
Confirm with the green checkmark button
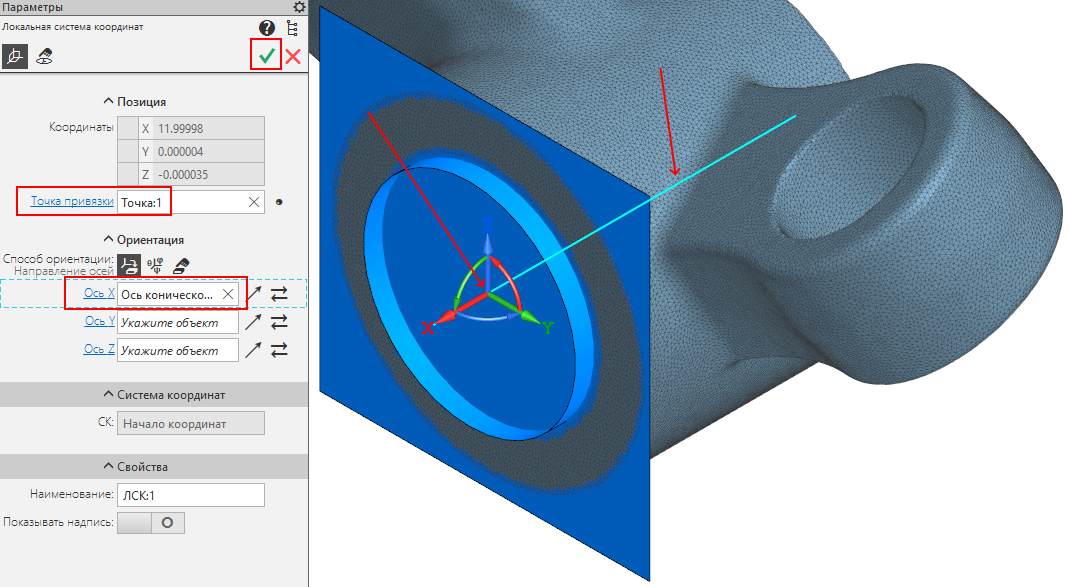[267, 56]
